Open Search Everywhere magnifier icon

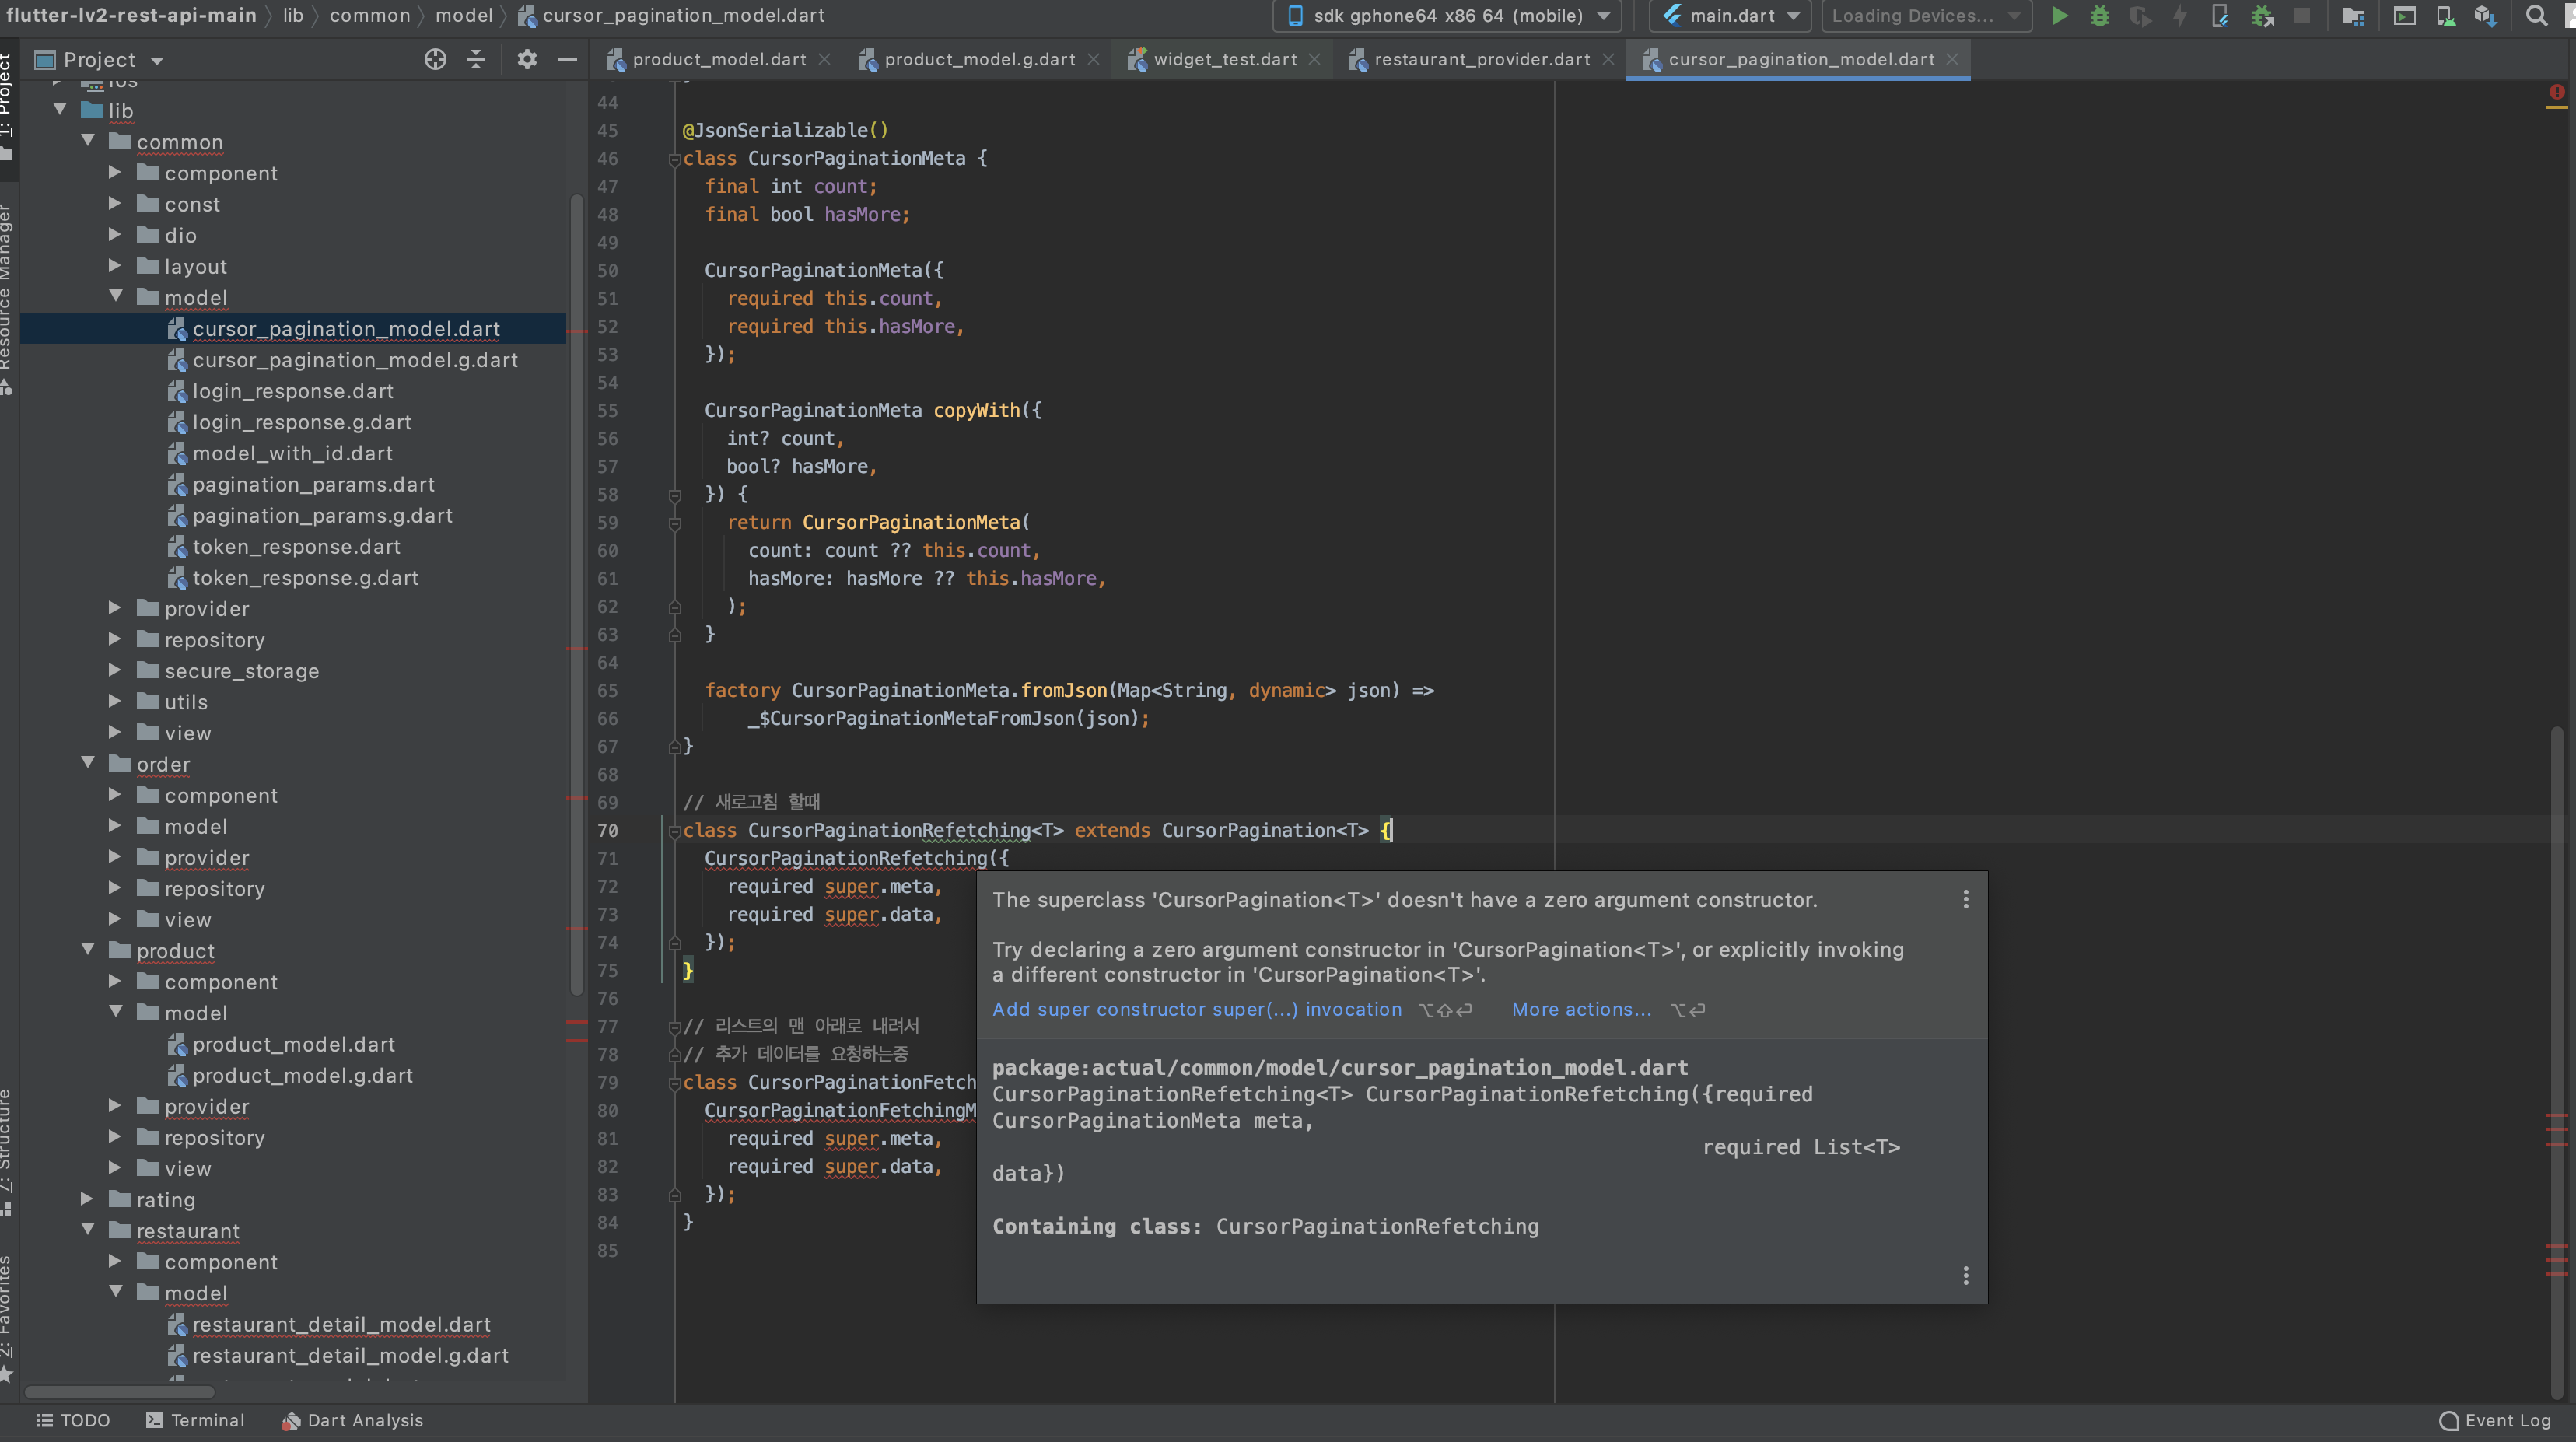coord(2537,15)
